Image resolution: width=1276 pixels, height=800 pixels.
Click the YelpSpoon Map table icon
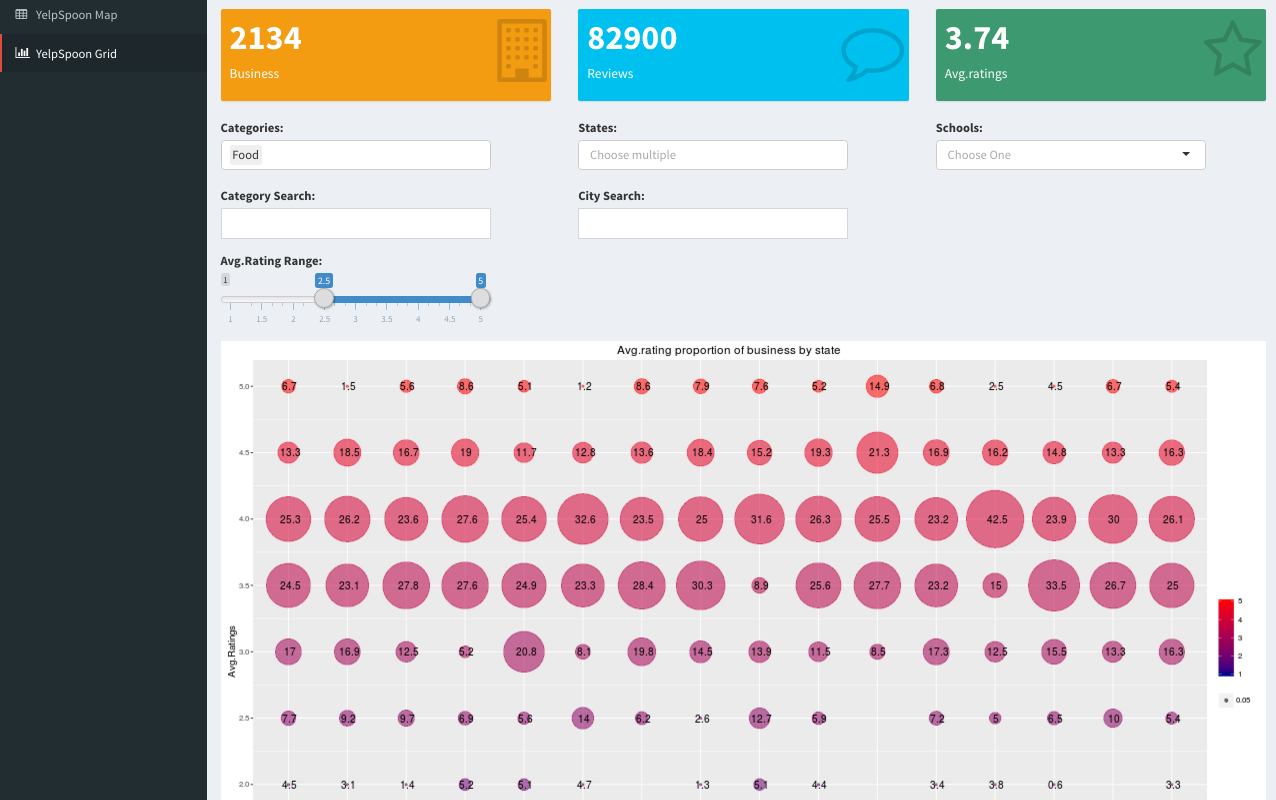[x=21, y=15]
